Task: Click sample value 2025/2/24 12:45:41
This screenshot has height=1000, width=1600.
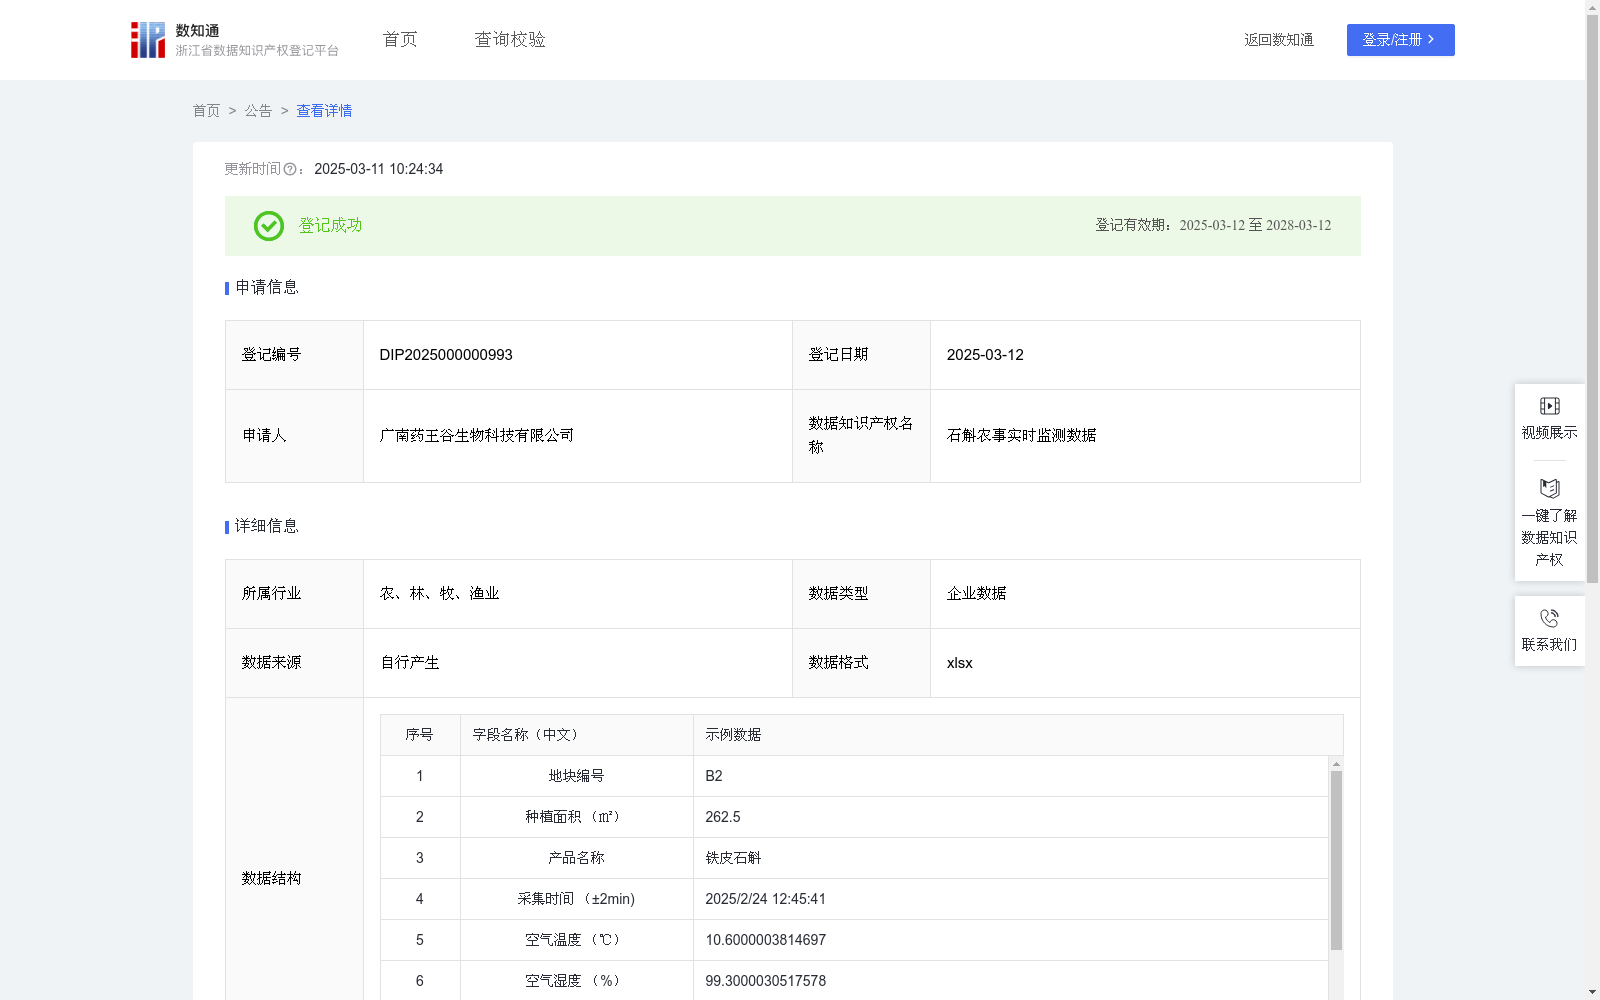Action: 765,899
